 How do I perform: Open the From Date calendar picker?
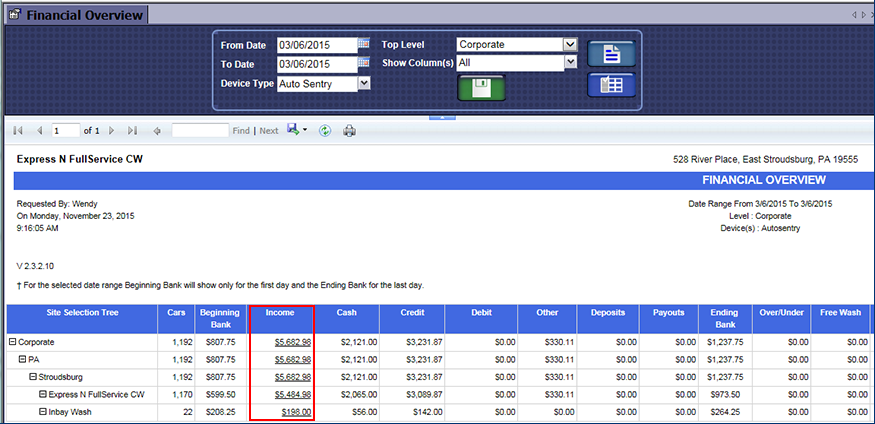tap(364, 44)
